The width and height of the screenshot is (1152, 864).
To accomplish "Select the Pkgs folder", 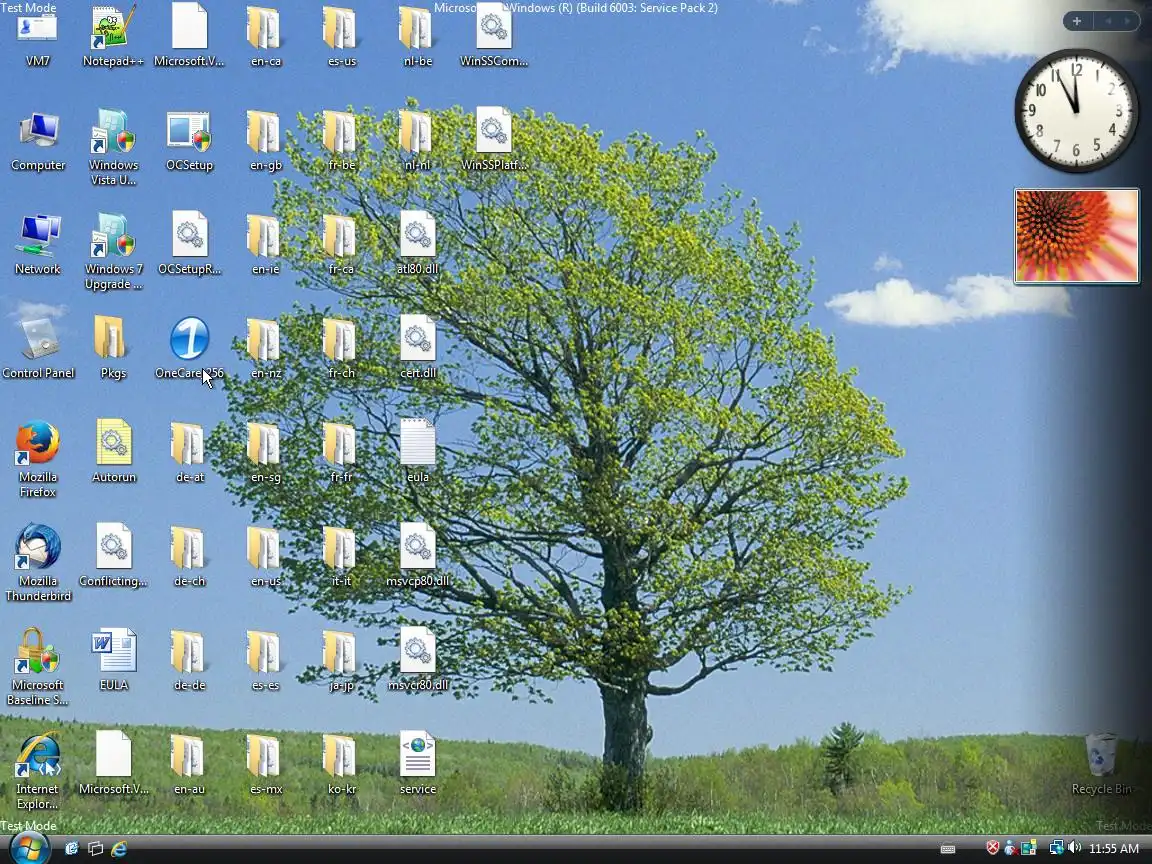I will tap(113, 349).
